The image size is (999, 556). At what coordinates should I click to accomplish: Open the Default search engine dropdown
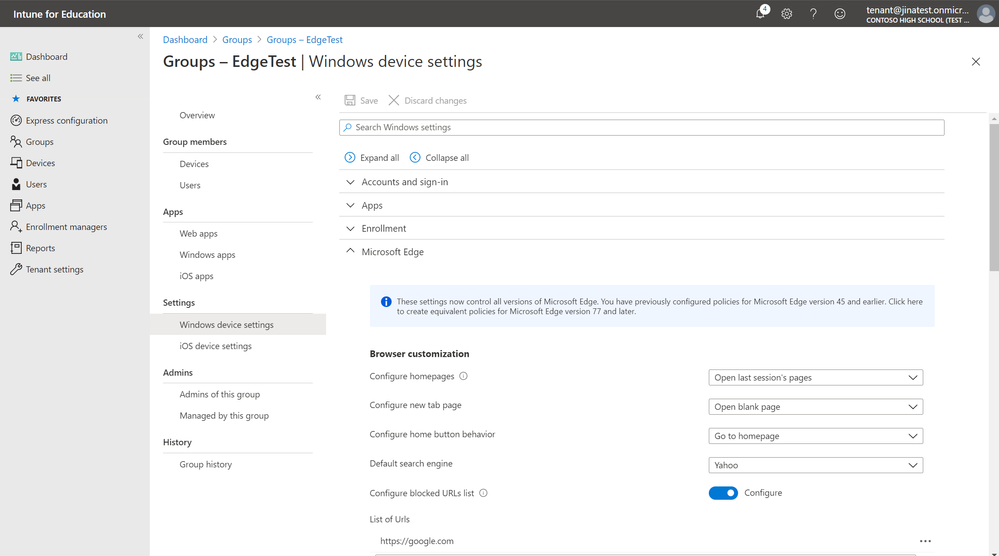pos(815,465)
